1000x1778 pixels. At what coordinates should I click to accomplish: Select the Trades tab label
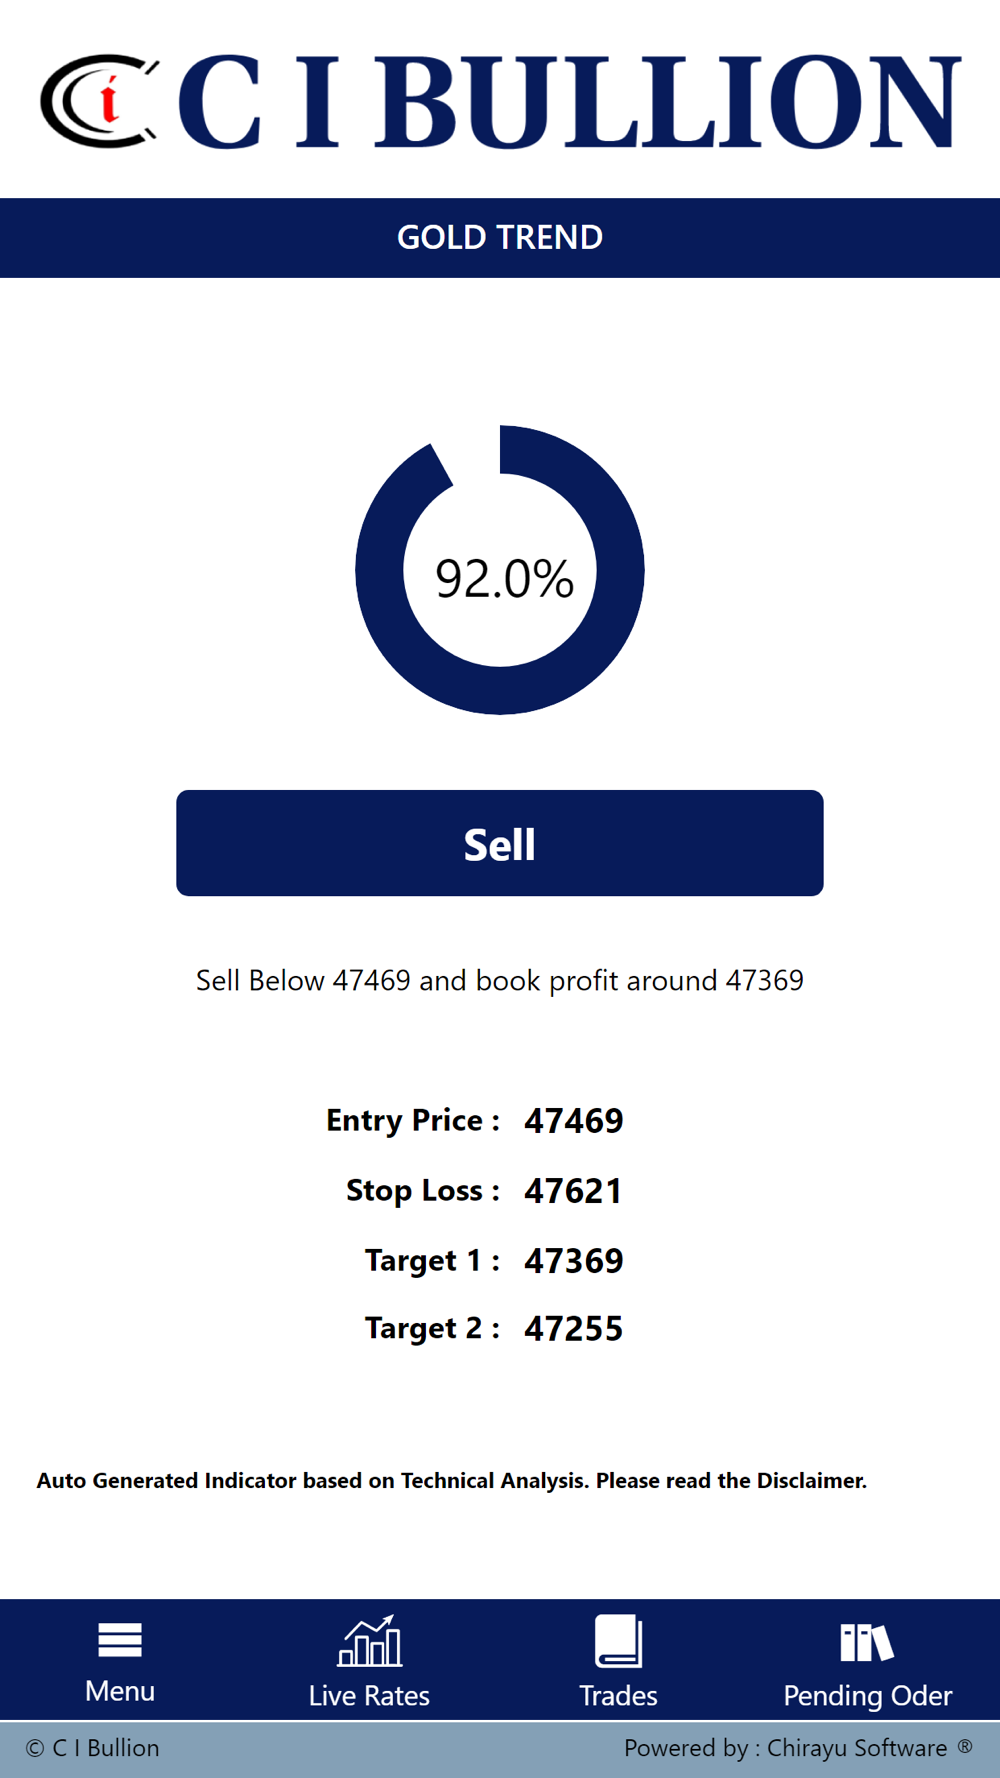pyautogui.click(x=618, y=1695)
